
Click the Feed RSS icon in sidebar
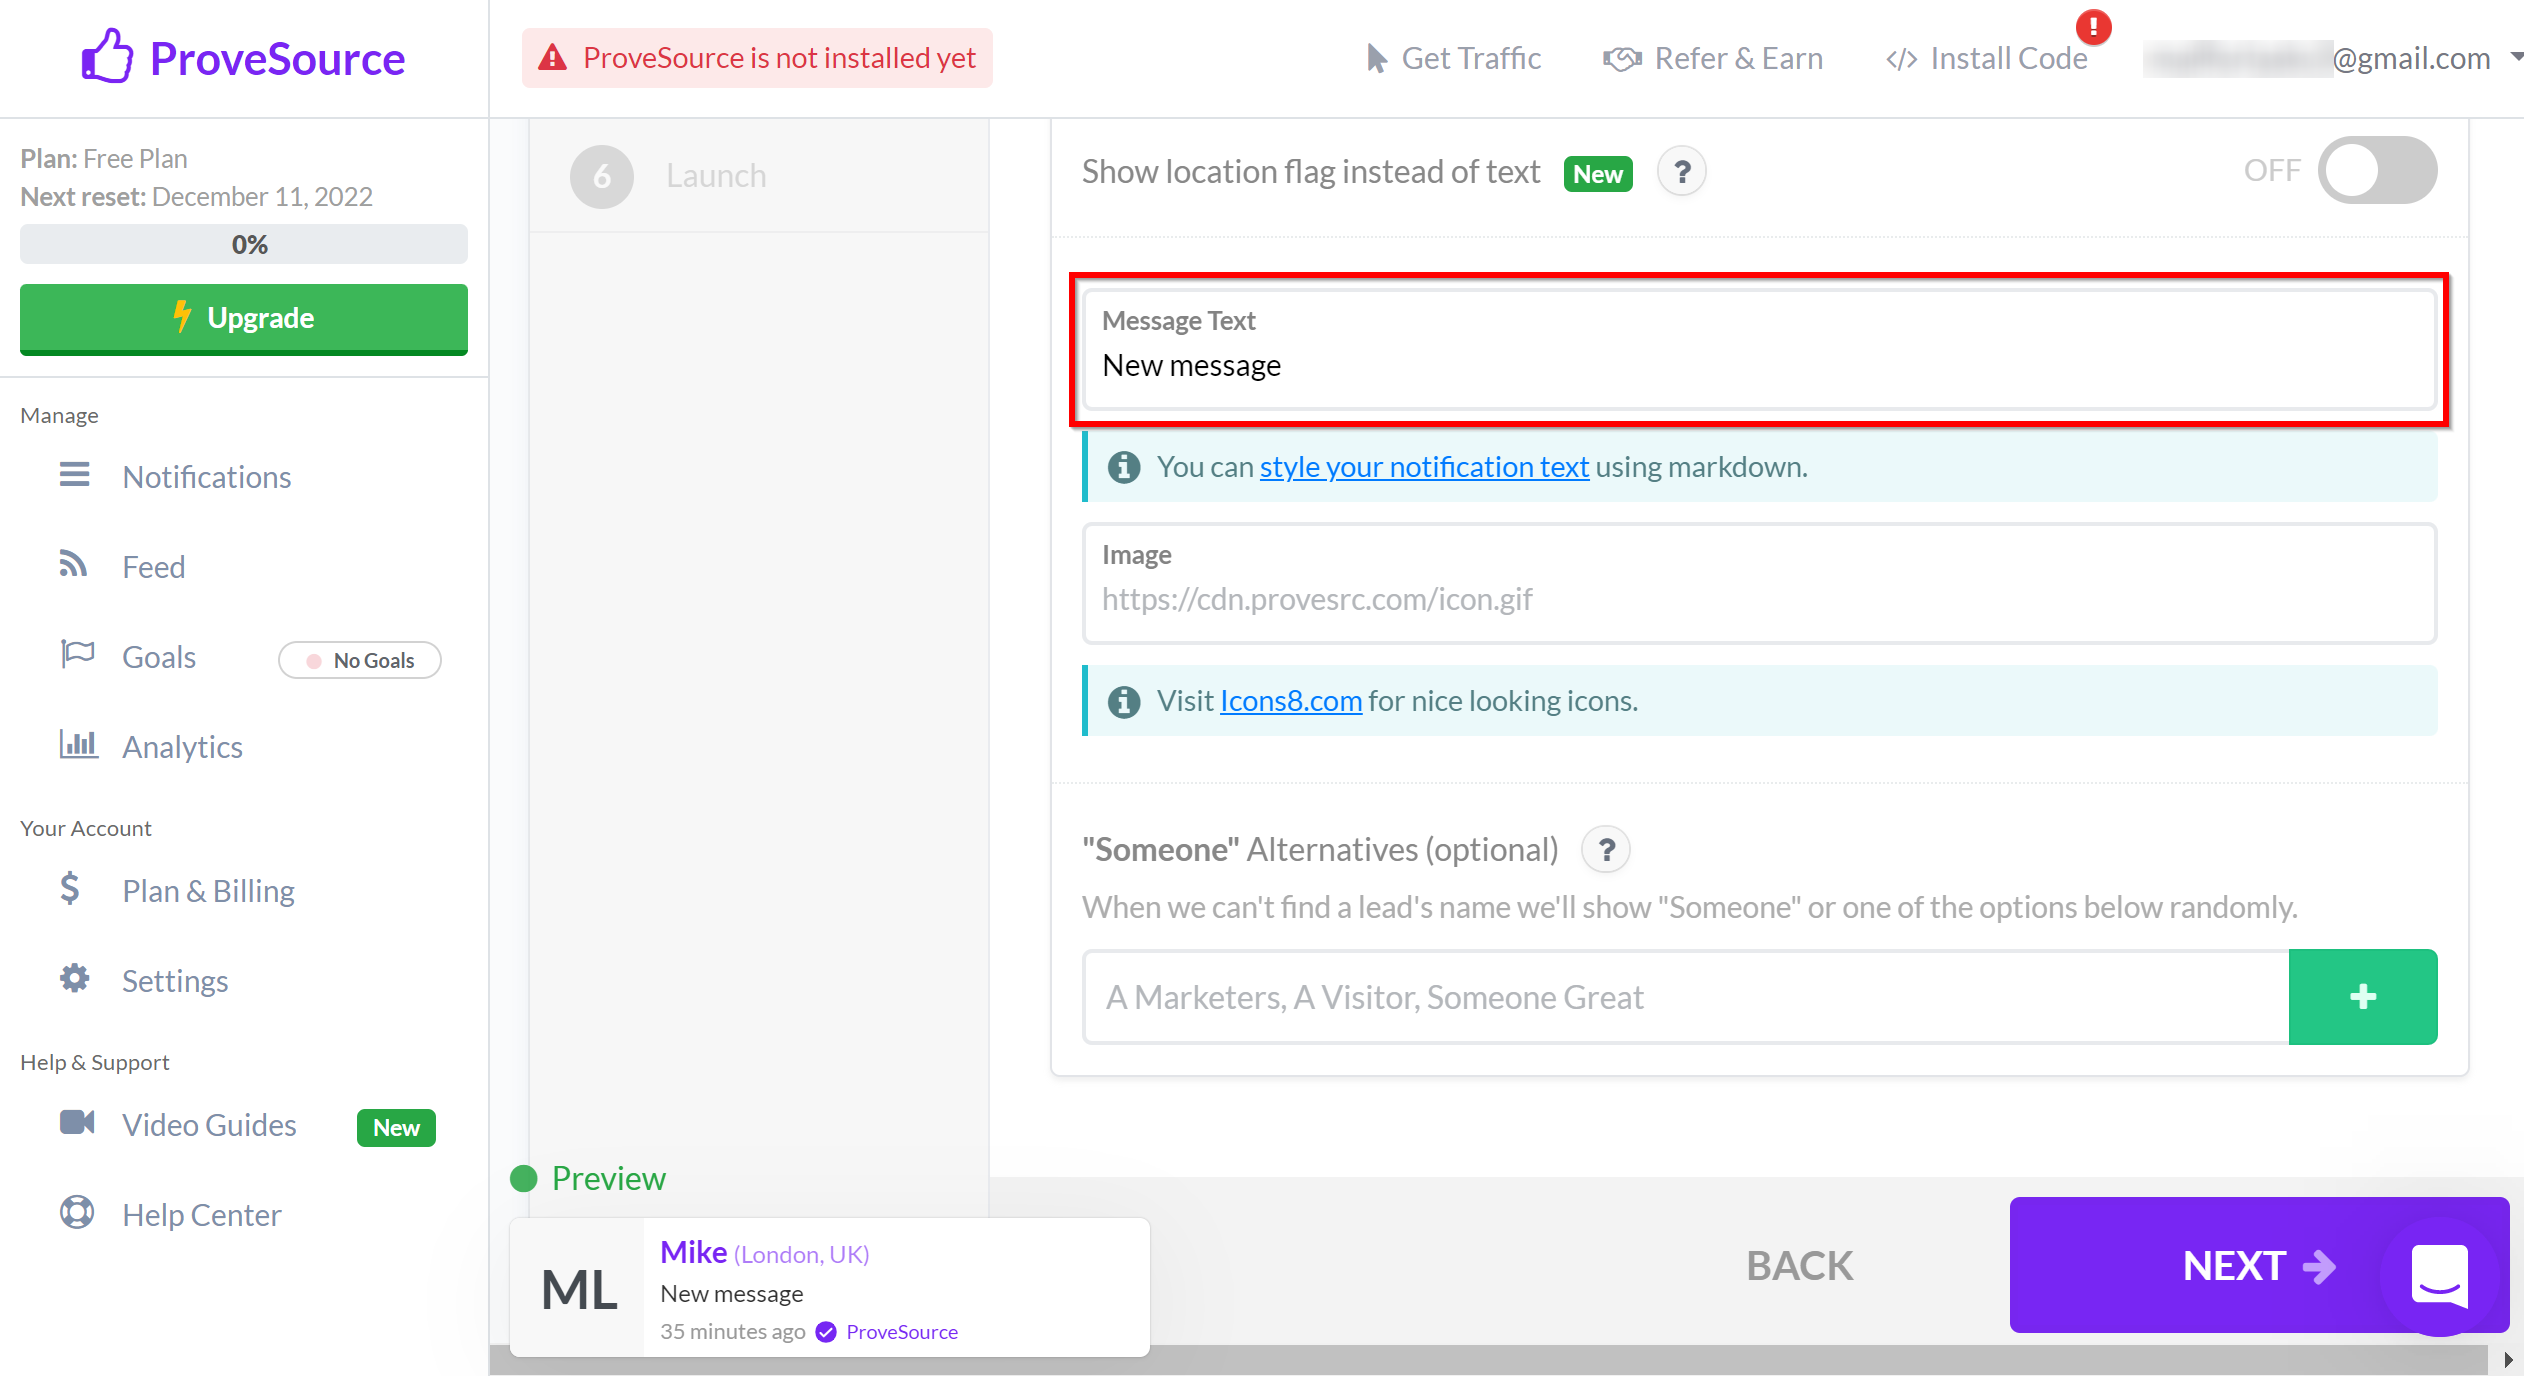(73, 563)
